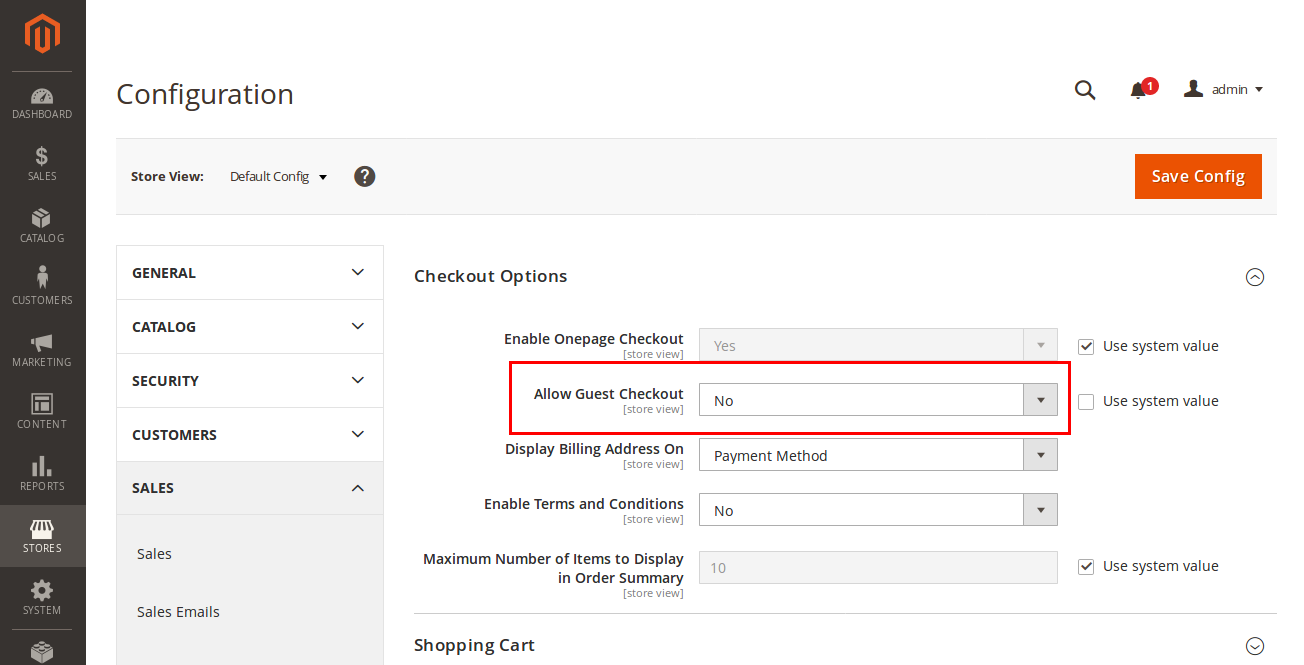Expand the Security configuration section
Image resolution: width=1304 pixels, height=665 pixels.
(249, 380)
